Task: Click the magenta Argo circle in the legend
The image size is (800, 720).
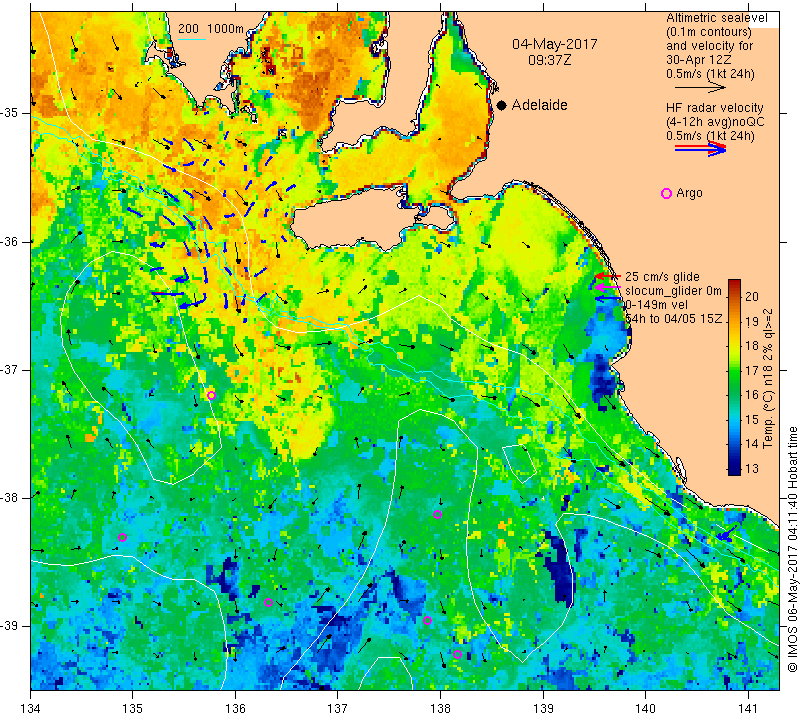Action: [666, 193]
